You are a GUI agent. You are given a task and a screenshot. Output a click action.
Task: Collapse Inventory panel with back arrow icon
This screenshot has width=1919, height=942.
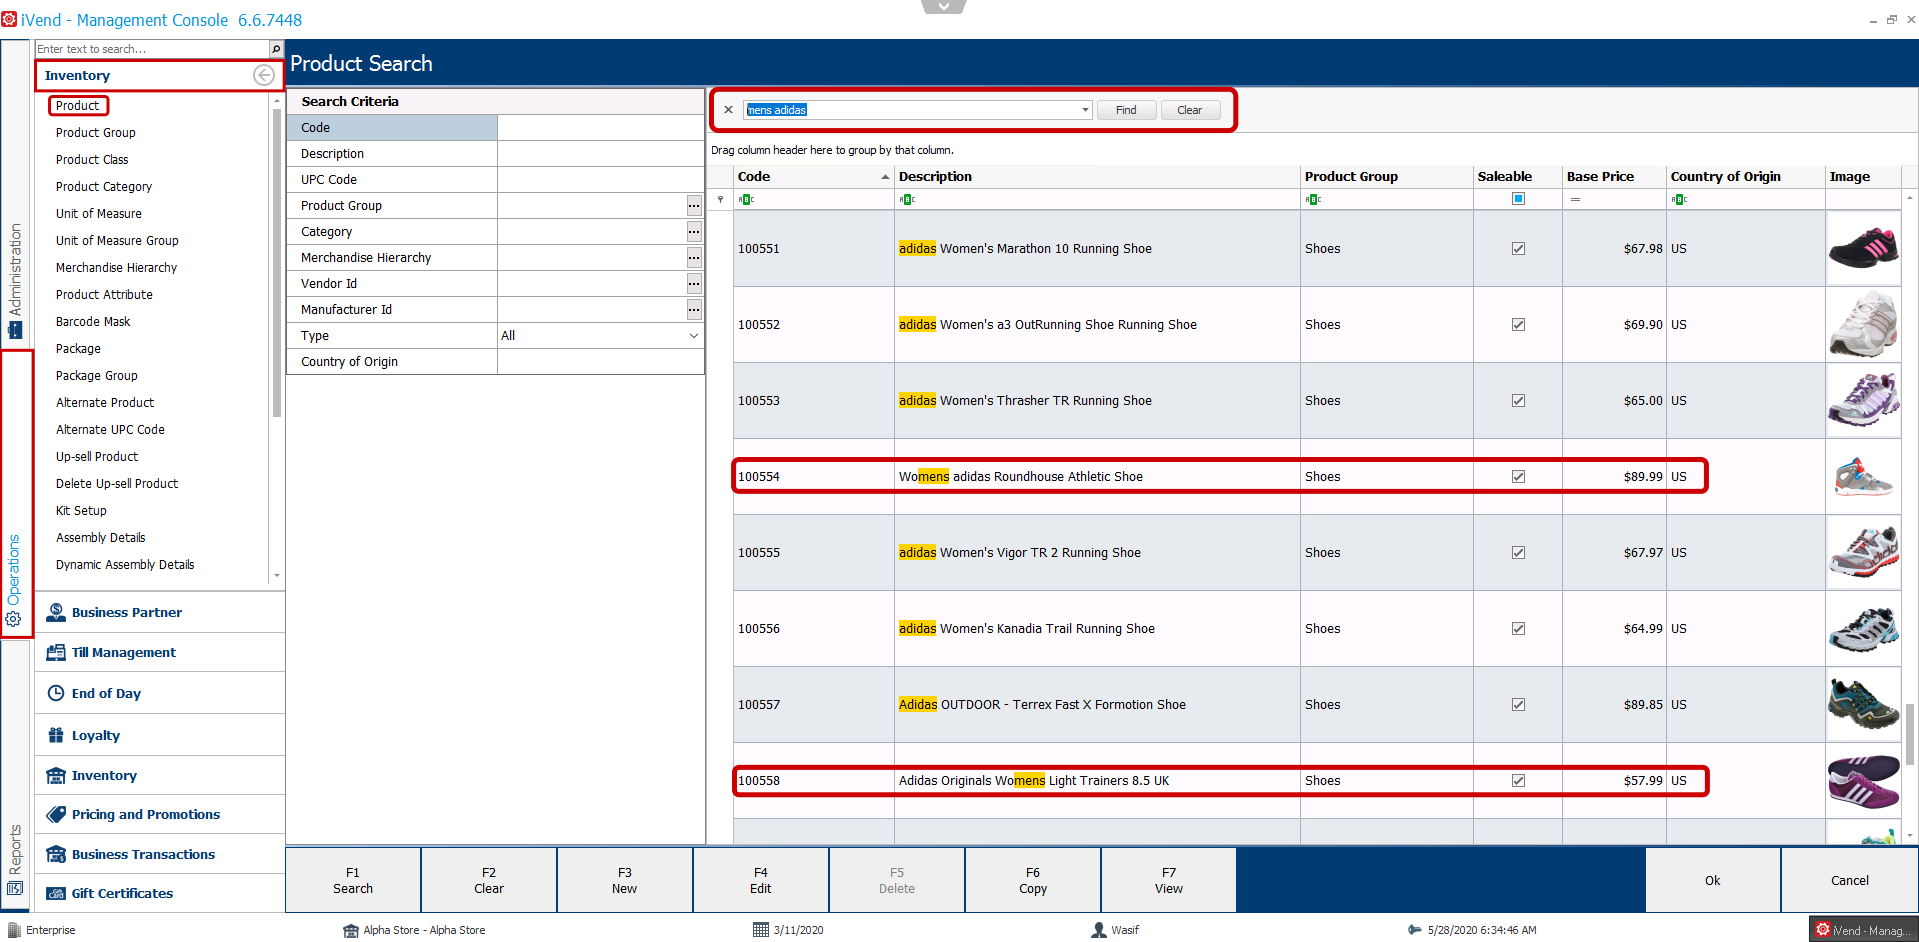[x=264, y=75]
